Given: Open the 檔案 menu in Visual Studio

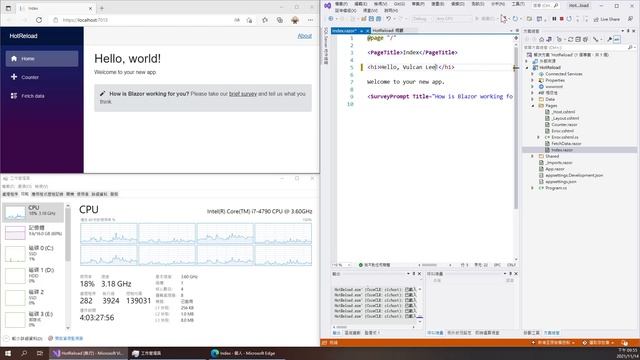Looking at the screenshot, I should (x=342, y=4).
